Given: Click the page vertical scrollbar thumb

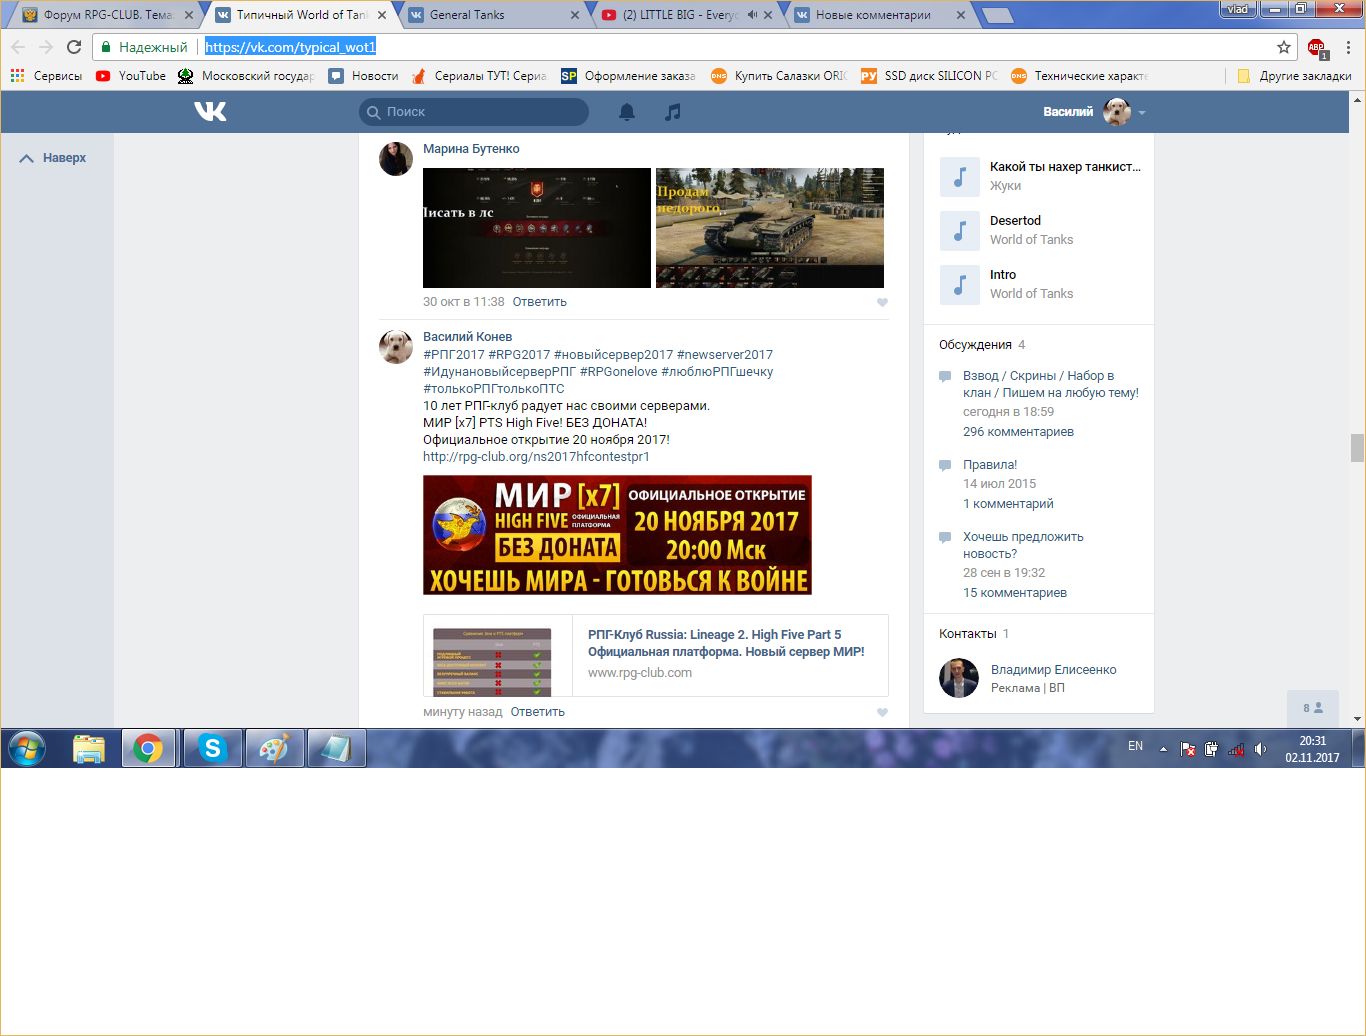Looking at the screenshot, I should [1357, 447].
